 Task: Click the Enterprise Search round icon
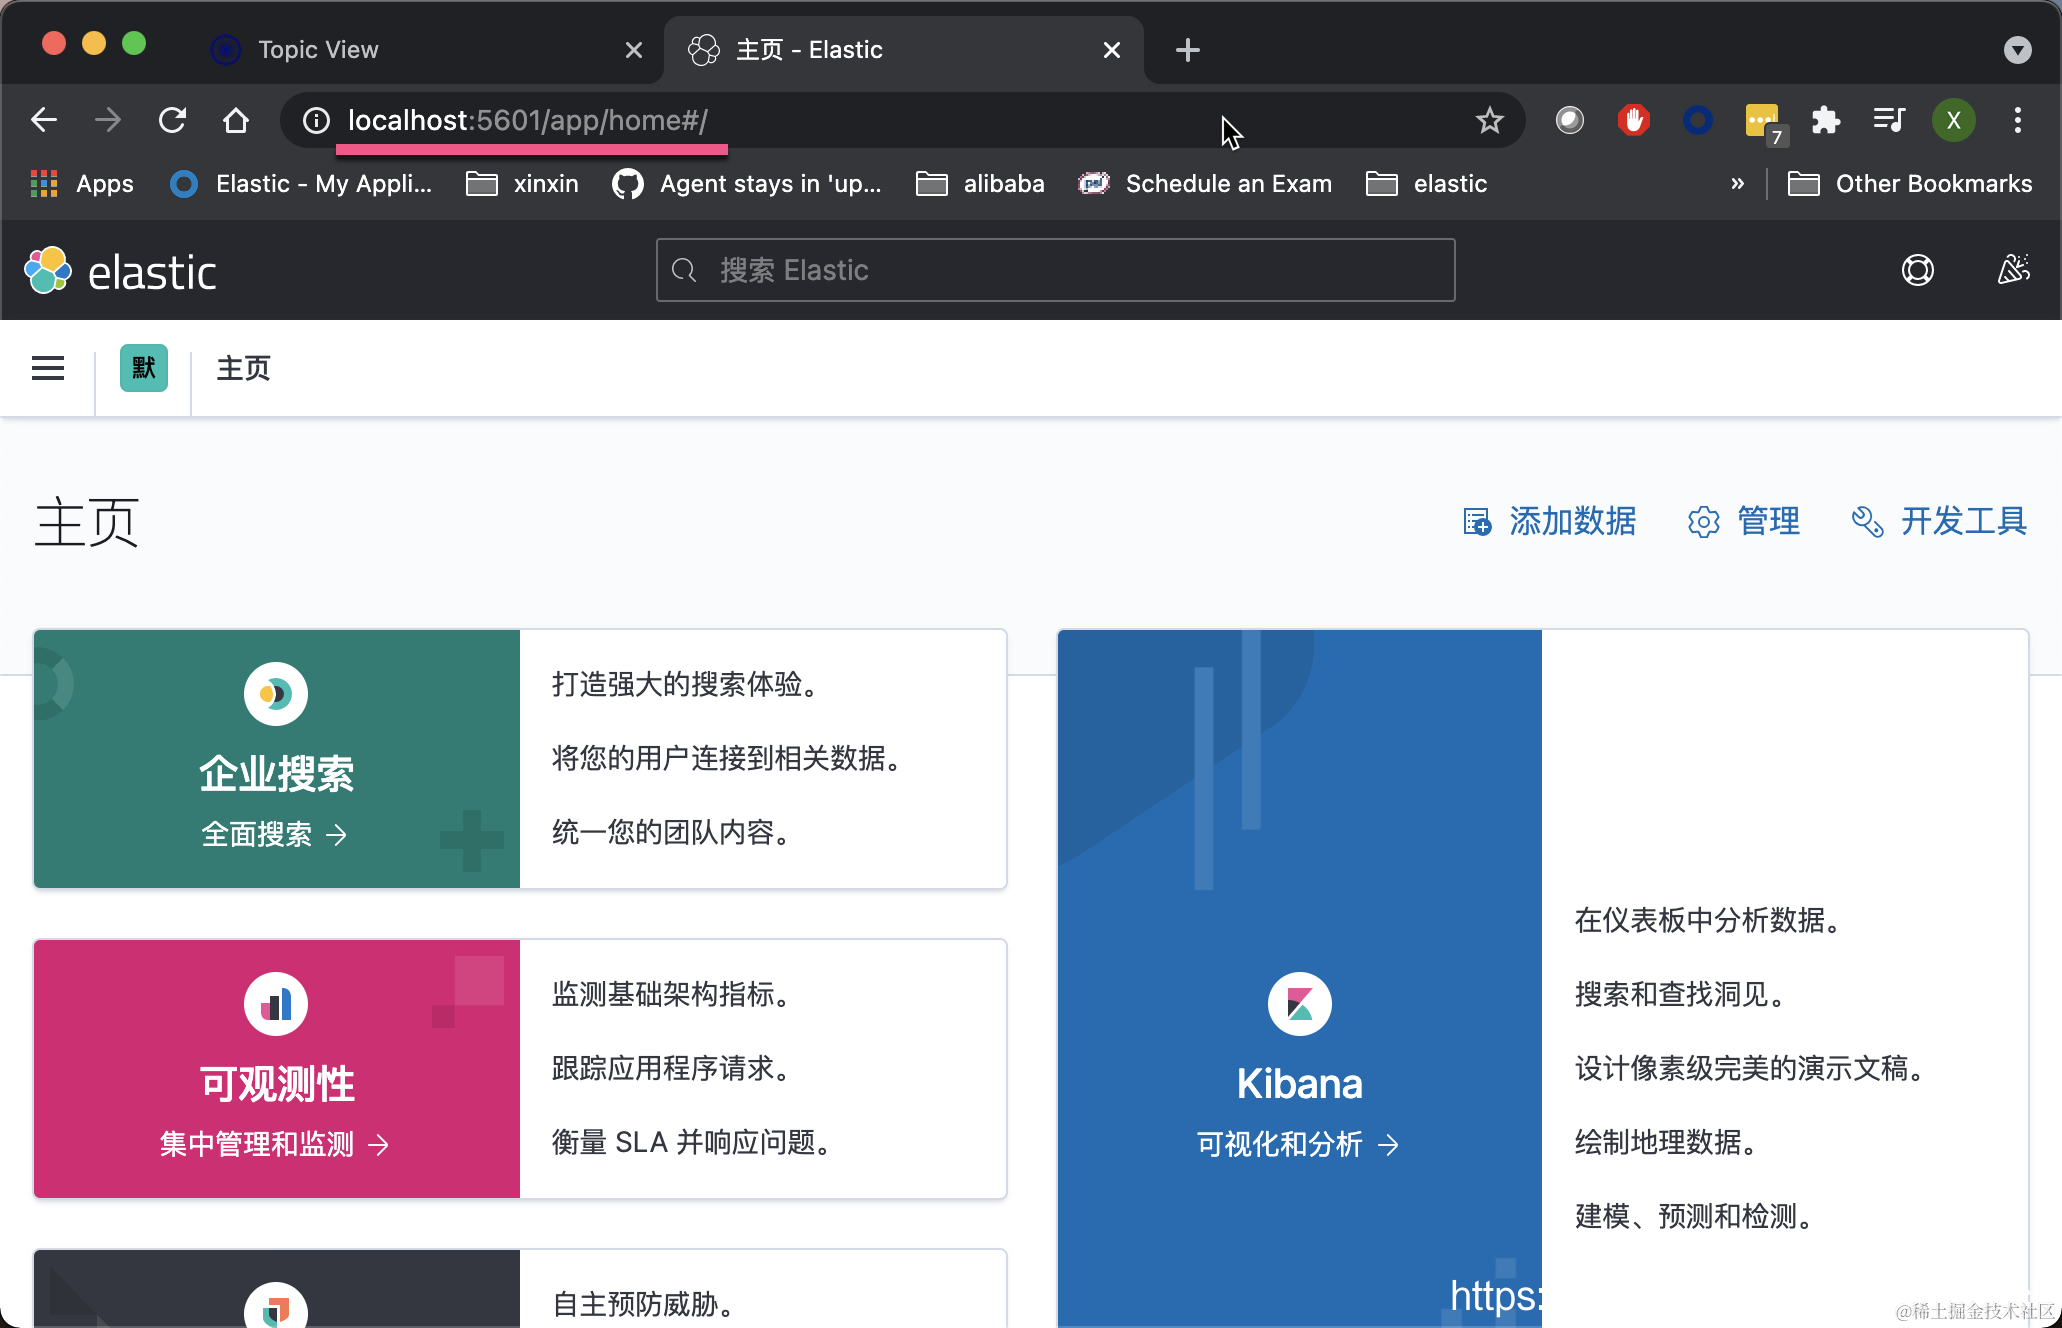[276, 693]
